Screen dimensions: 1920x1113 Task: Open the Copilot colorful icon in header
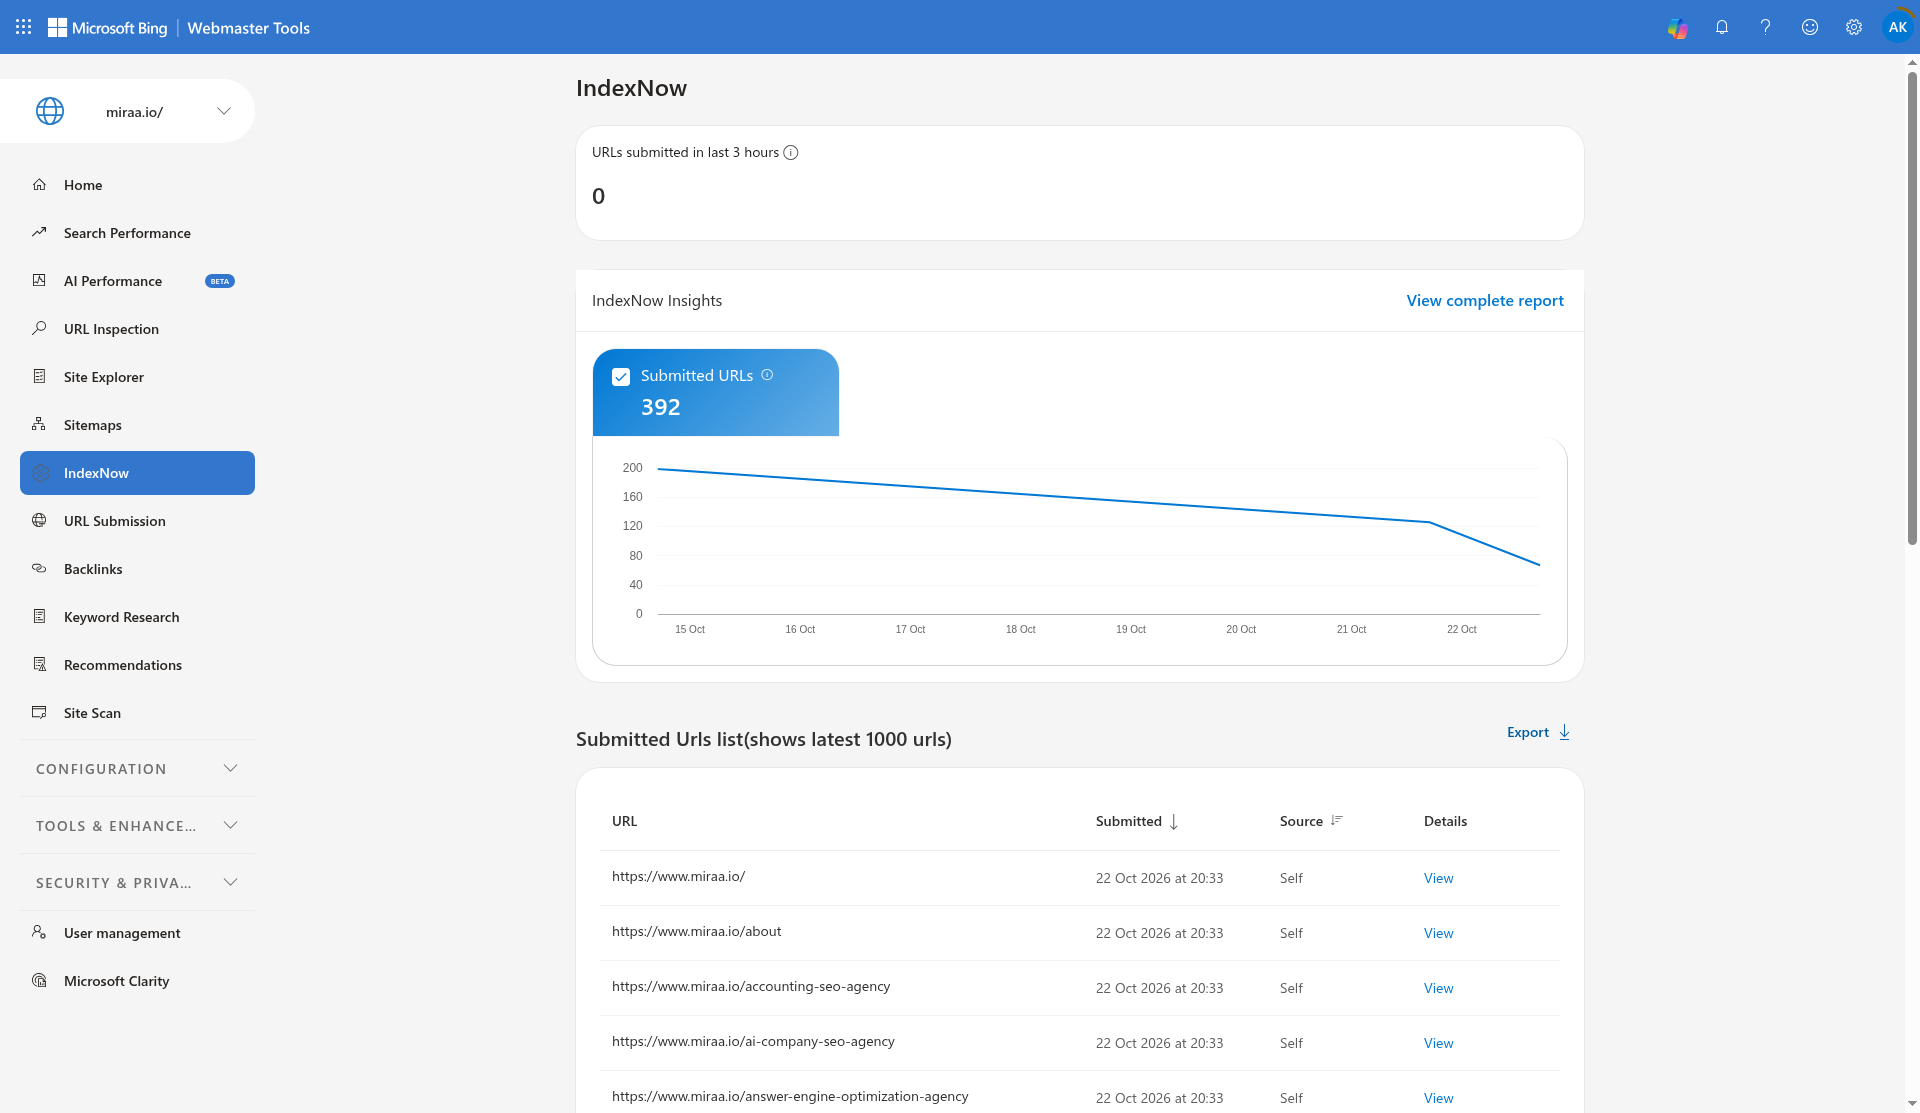(1678, 28)
